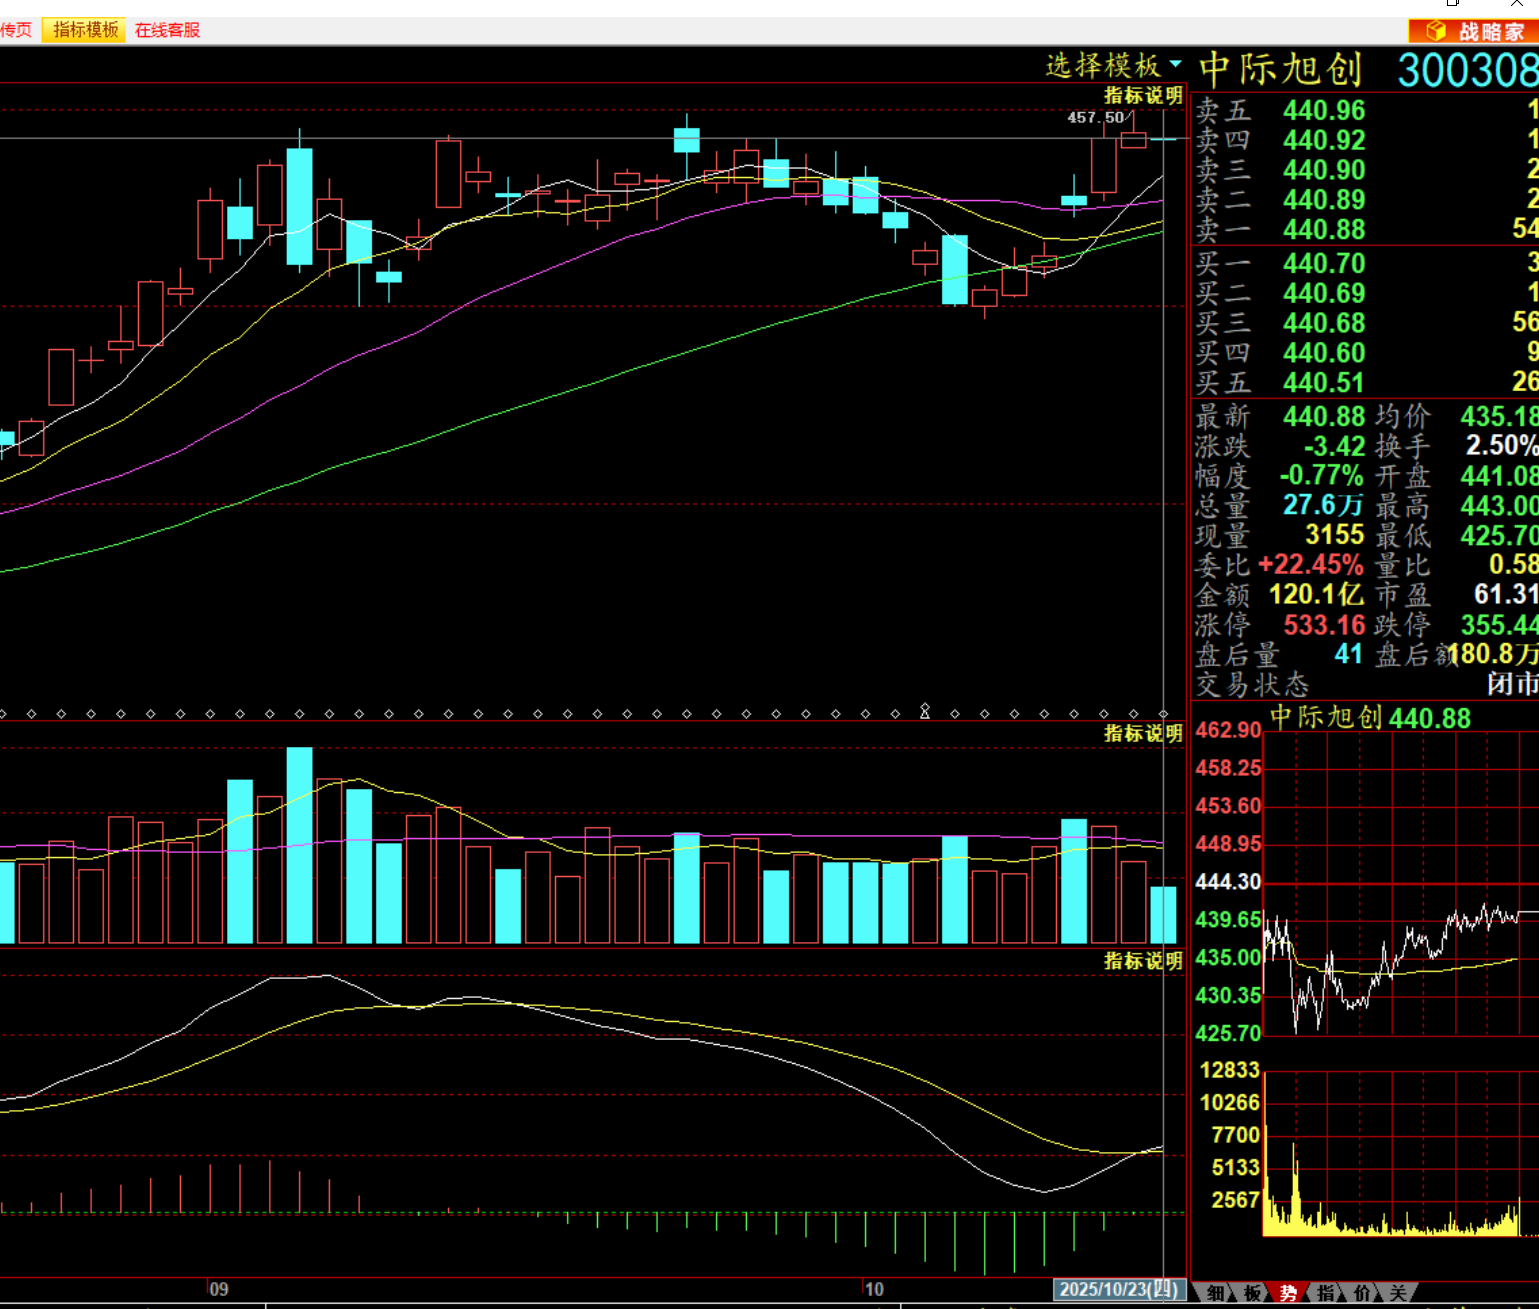1539x1309 pixels.
Task: Click the intraday axis price 425.70
Action: [1228, 1033]
